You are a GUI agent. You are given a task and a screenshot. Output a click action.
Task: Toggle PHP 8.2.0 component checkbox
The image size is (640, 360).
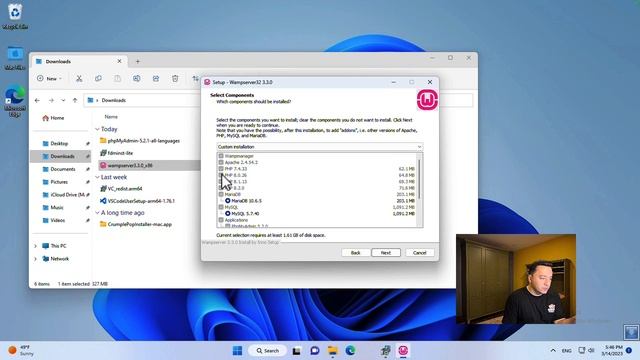221,188
